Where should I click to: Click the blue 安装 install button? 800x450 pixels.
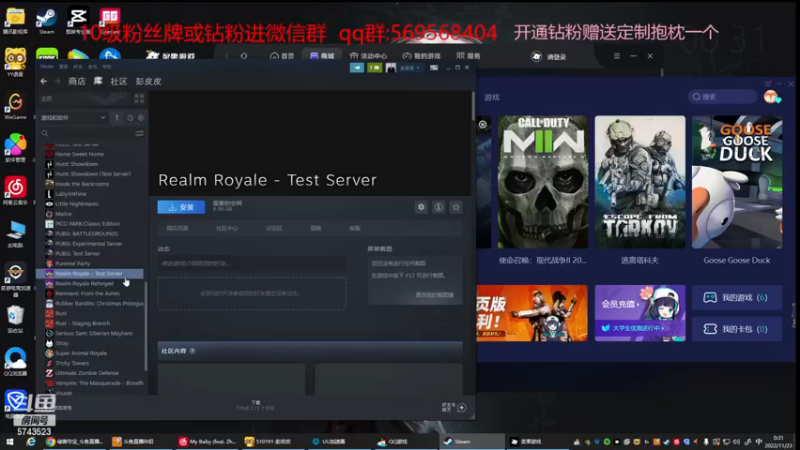point(181,207)
